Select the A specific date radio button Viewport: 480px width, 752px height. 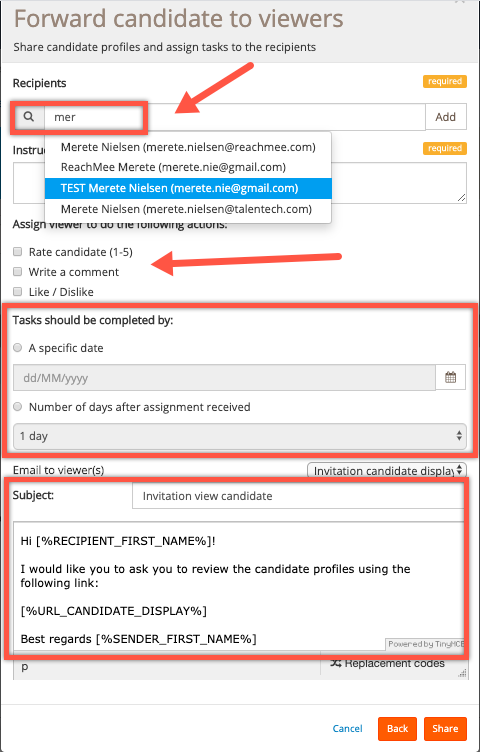(x=18, y=348)
